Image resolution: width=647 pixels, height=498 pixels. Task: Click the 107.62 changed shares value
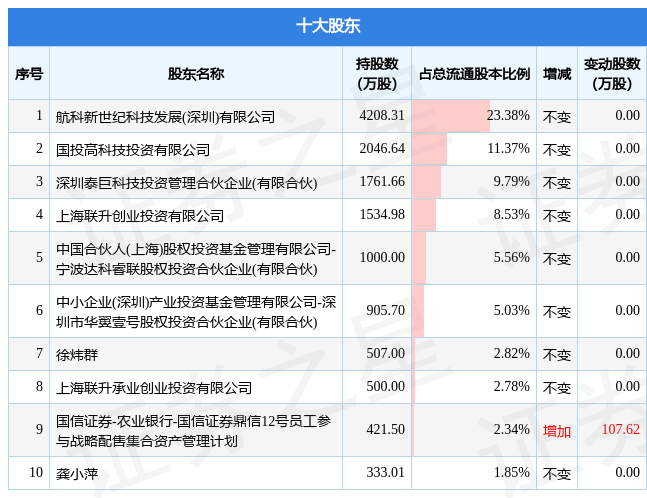[620, 430]
